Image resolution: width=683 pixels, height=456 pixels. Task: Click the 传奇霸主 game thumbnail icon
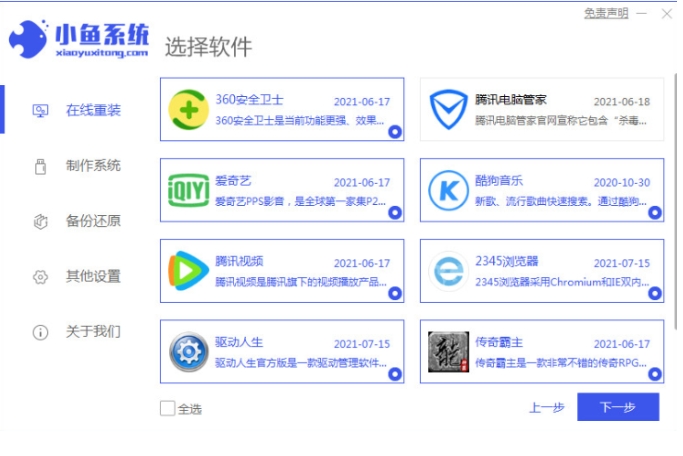(448, 351)
